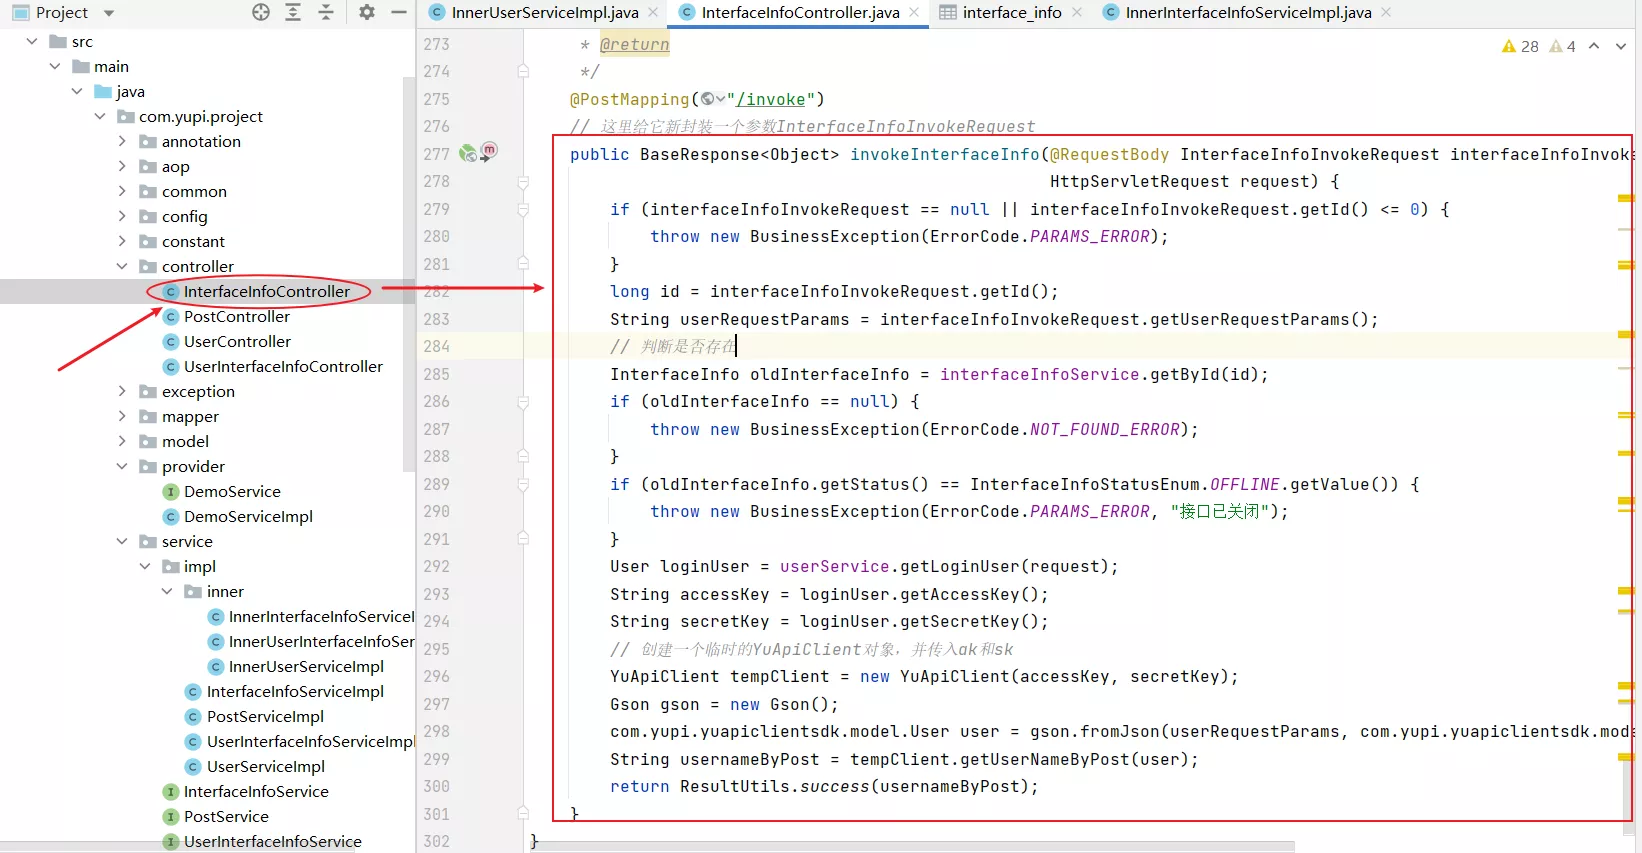Collapse the provider package
This screenshot has height=853, width=1642.
click(122, 466)
